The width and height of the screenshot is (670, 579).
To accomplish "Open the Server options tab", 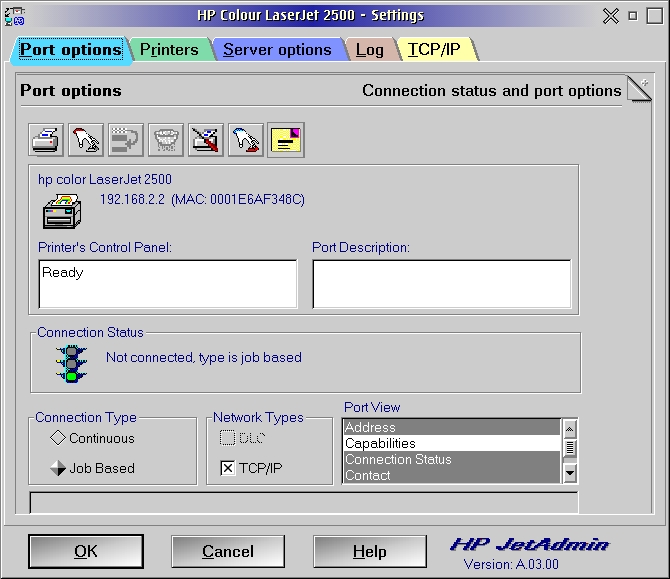I will click(x=277, y=50).
